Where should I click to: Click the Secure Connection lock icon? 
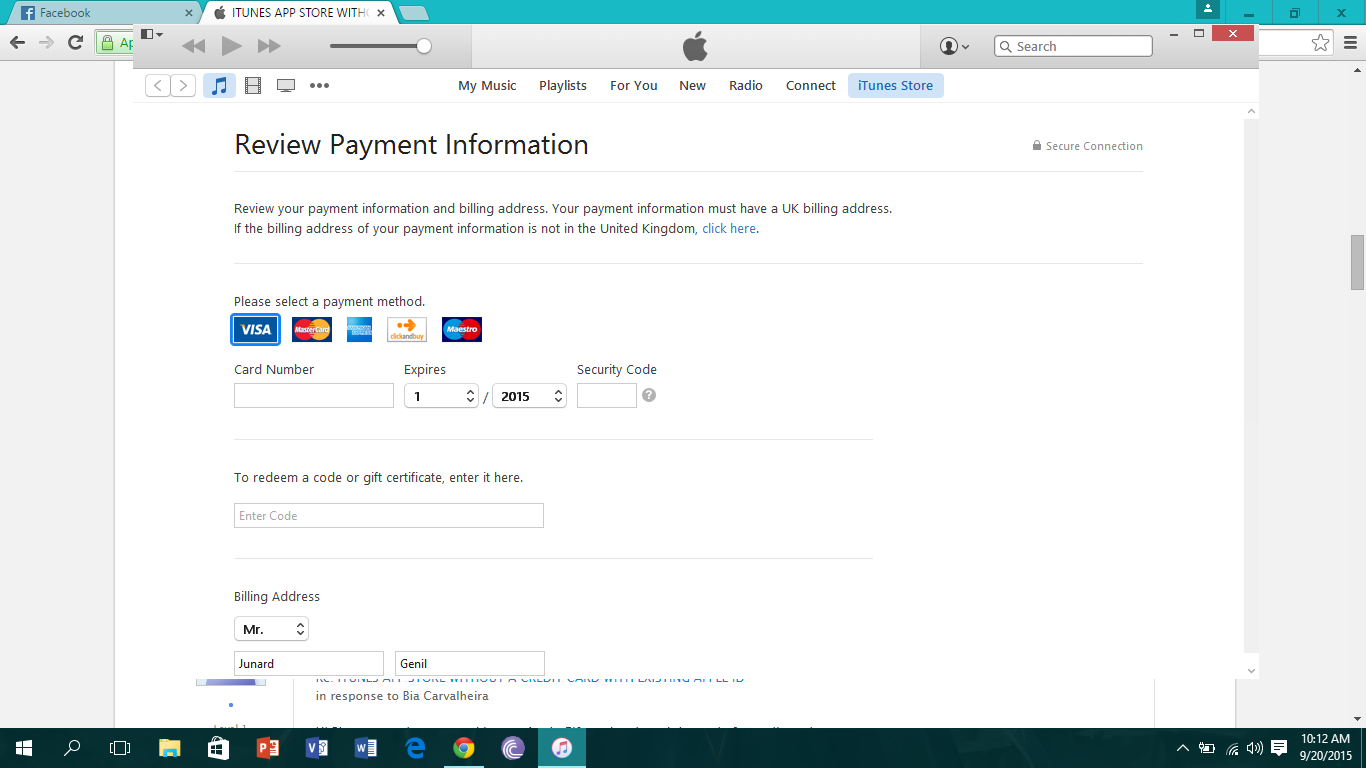click(1037, 146)
